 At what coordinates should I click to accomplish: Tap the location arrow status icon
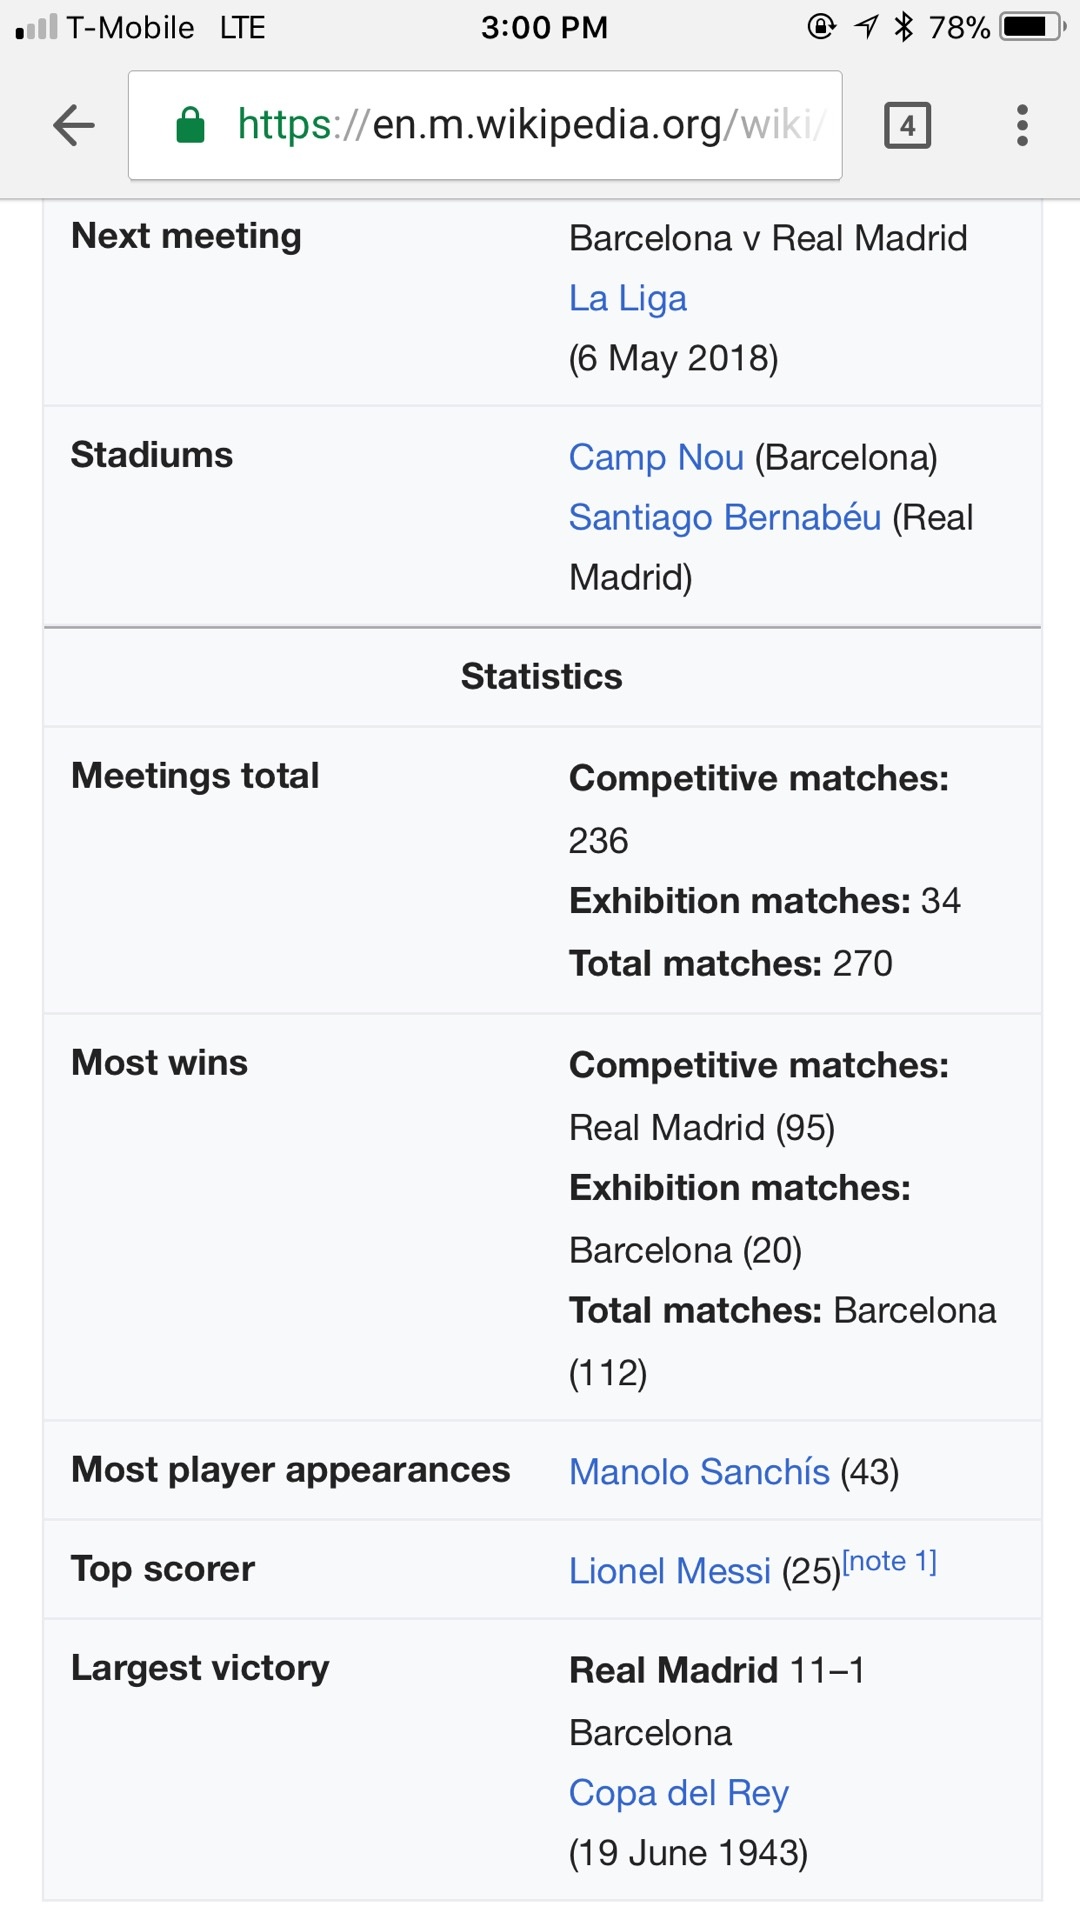click(866, 27)
